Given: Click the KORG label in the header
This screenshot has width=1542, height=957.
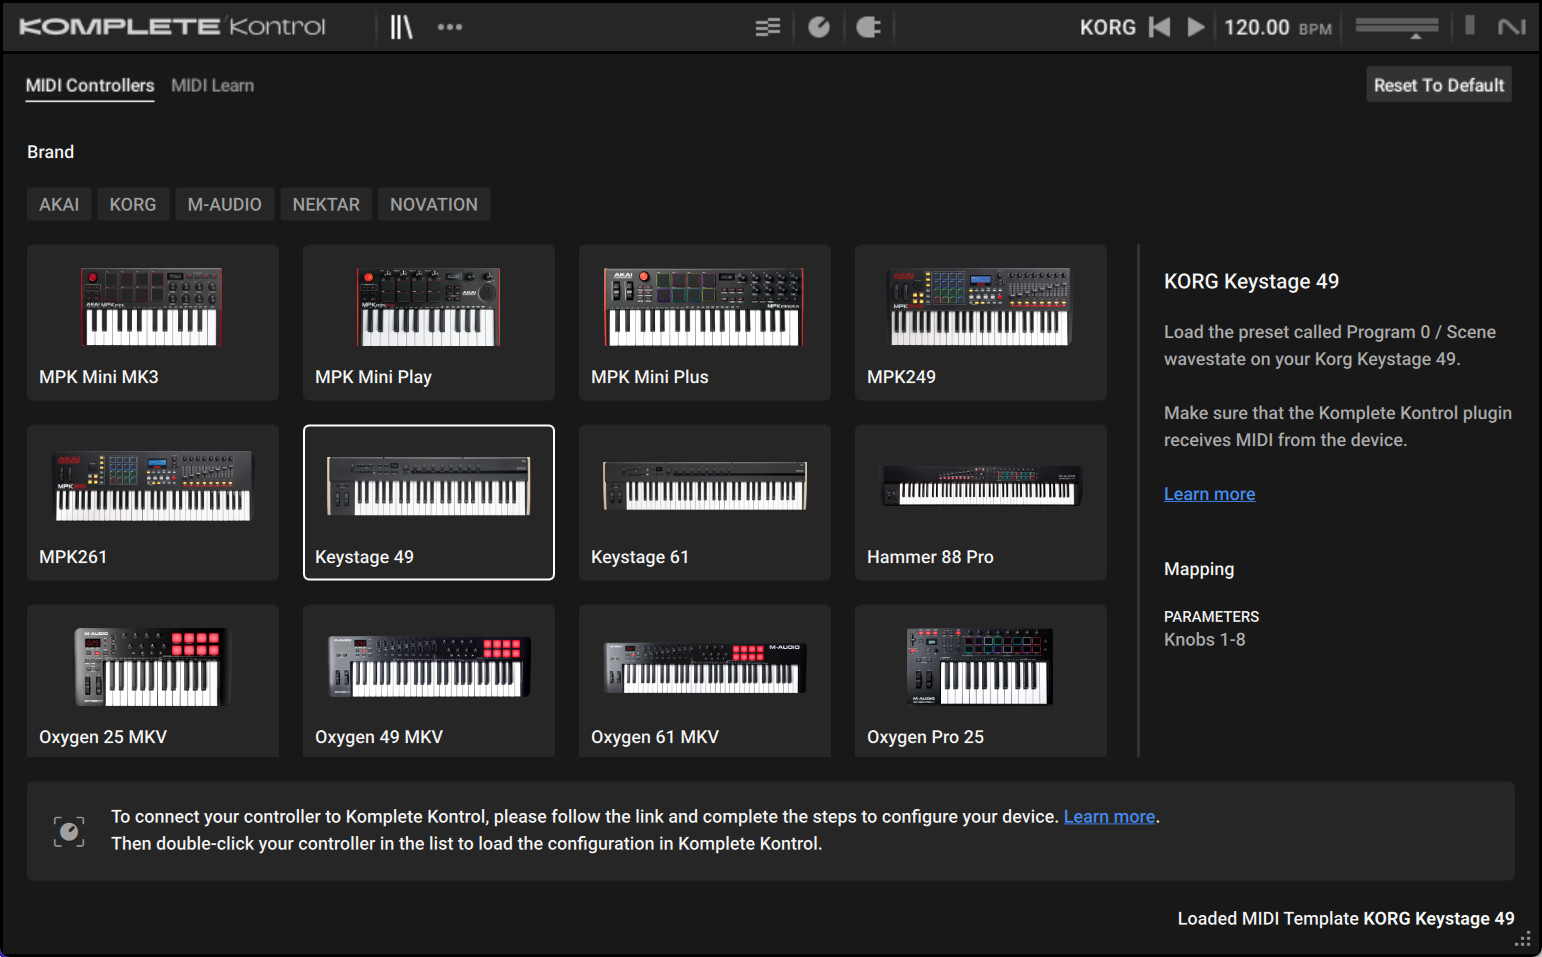Looking at the screenshot, I should pos(1108,27).
